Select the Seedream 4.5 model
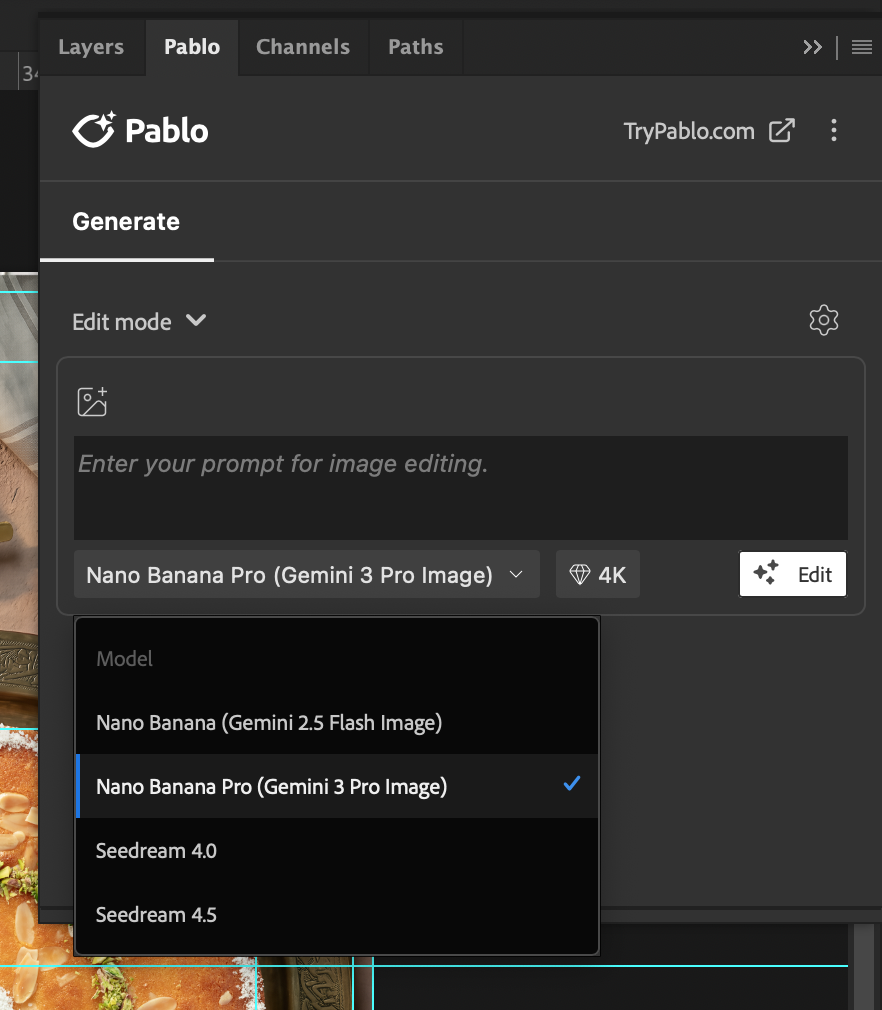882x1010 pixels. (x=156, y=914)
